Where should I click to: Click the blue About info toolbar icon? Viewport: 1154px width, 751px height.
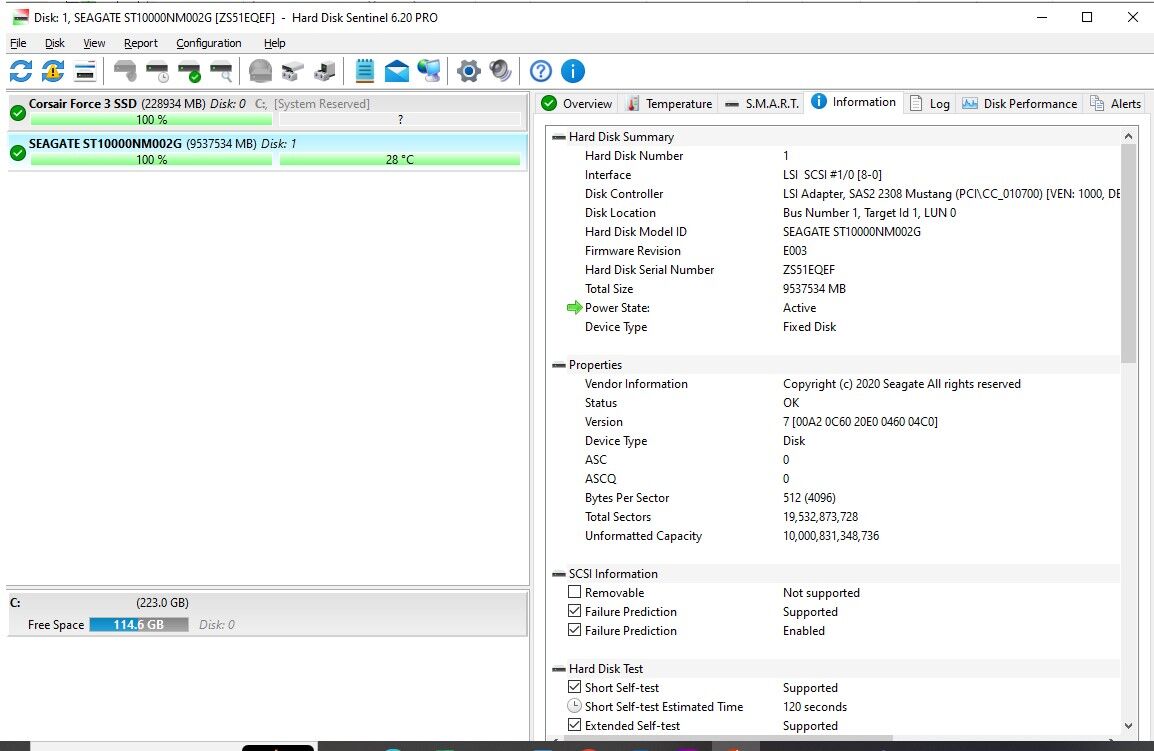tap(573, 71)
